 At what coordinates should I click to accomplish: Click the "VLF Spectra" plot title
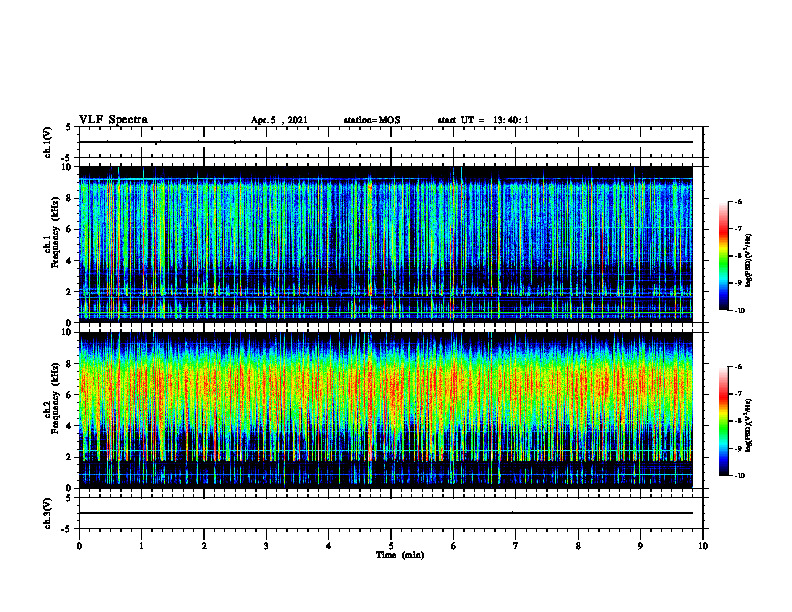(x=113, y=120)
